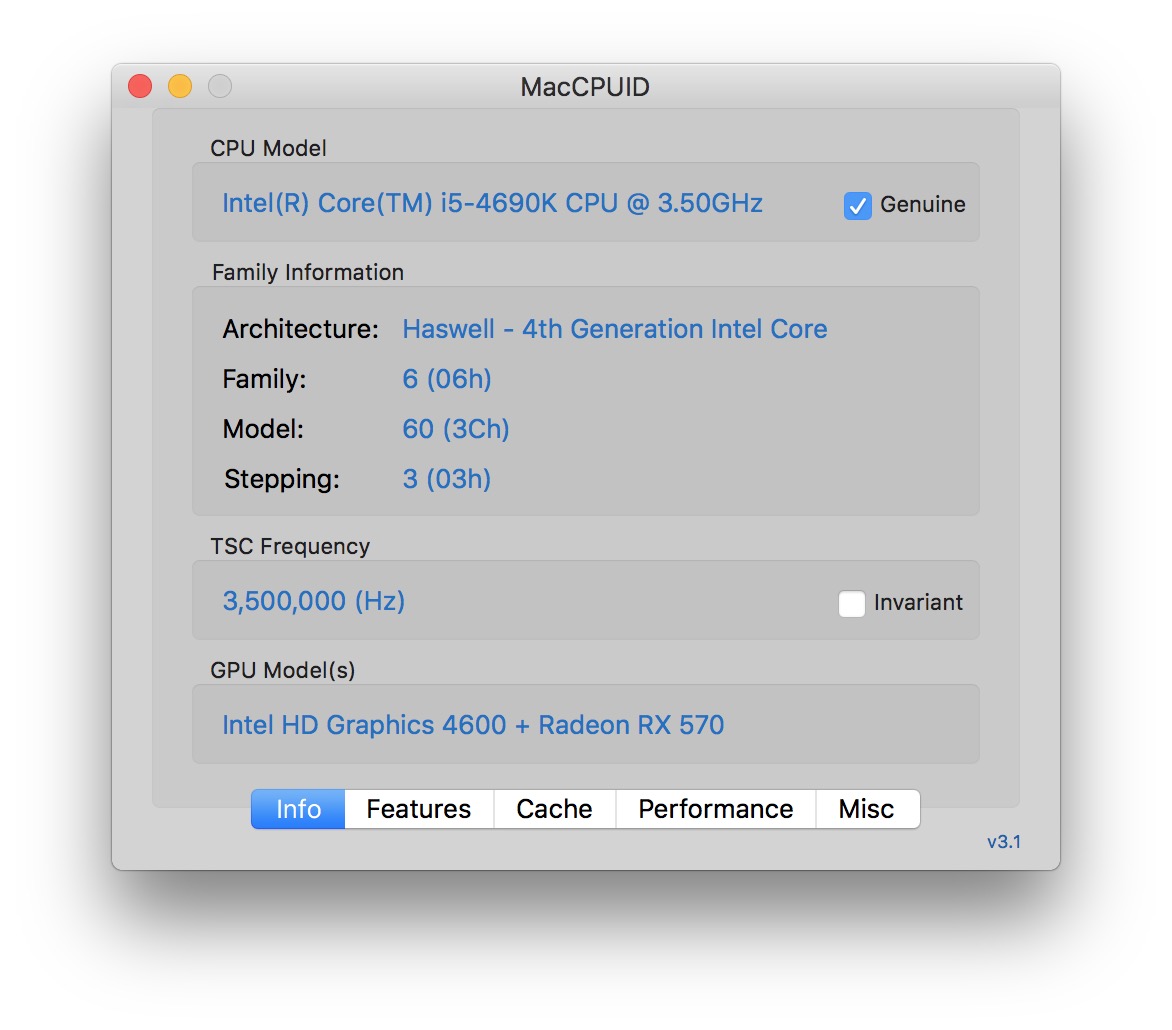
Task: Show the Performance tab
Action: pos(715,809)
